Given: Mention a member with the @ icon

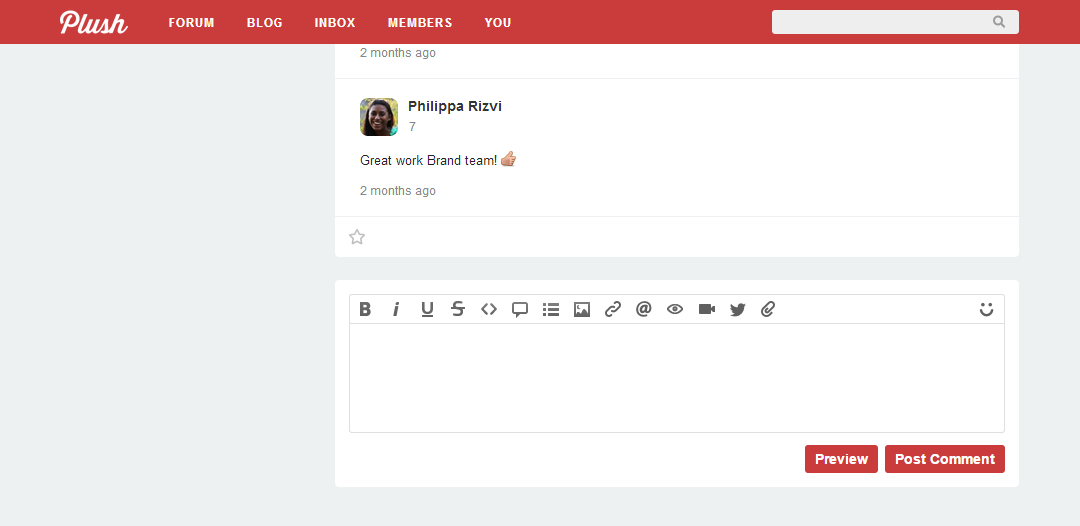Looking at the screenshot, I should [643, 309].
